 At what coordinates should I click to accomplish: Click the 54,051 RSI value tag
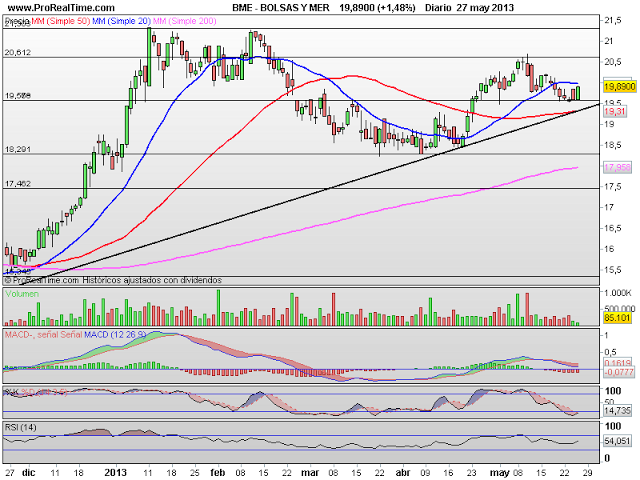617,441
